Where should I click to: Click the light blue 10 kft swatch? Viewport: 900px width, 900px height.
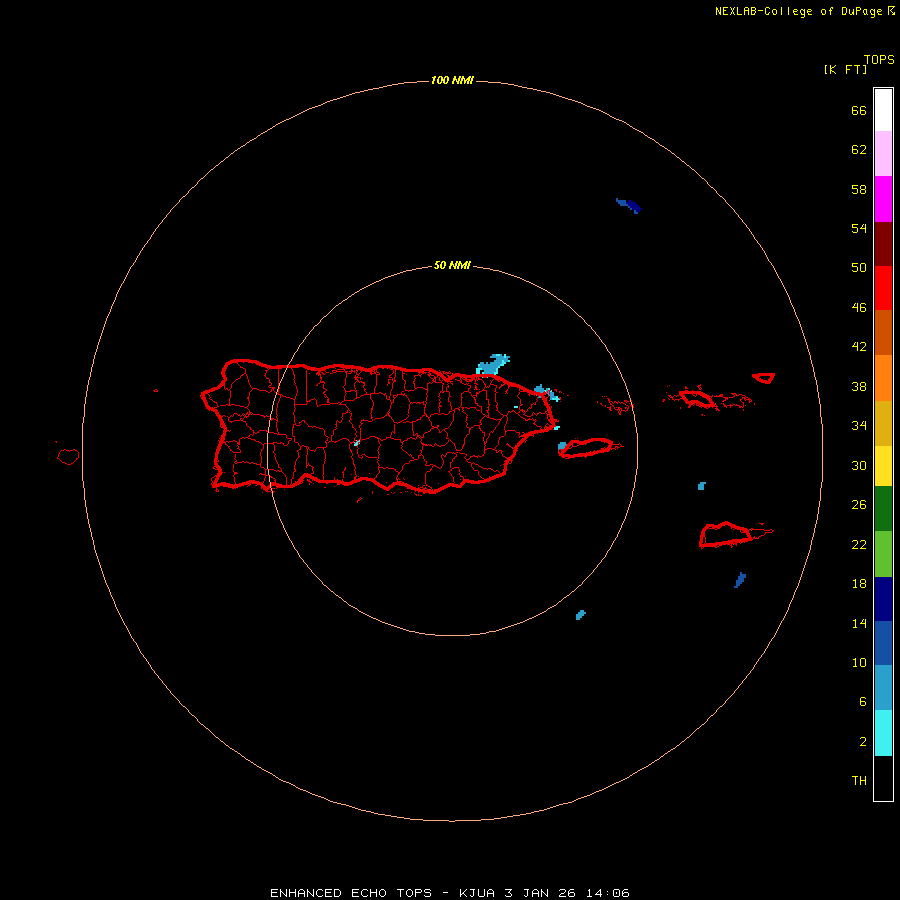click(x=883, y=688)
